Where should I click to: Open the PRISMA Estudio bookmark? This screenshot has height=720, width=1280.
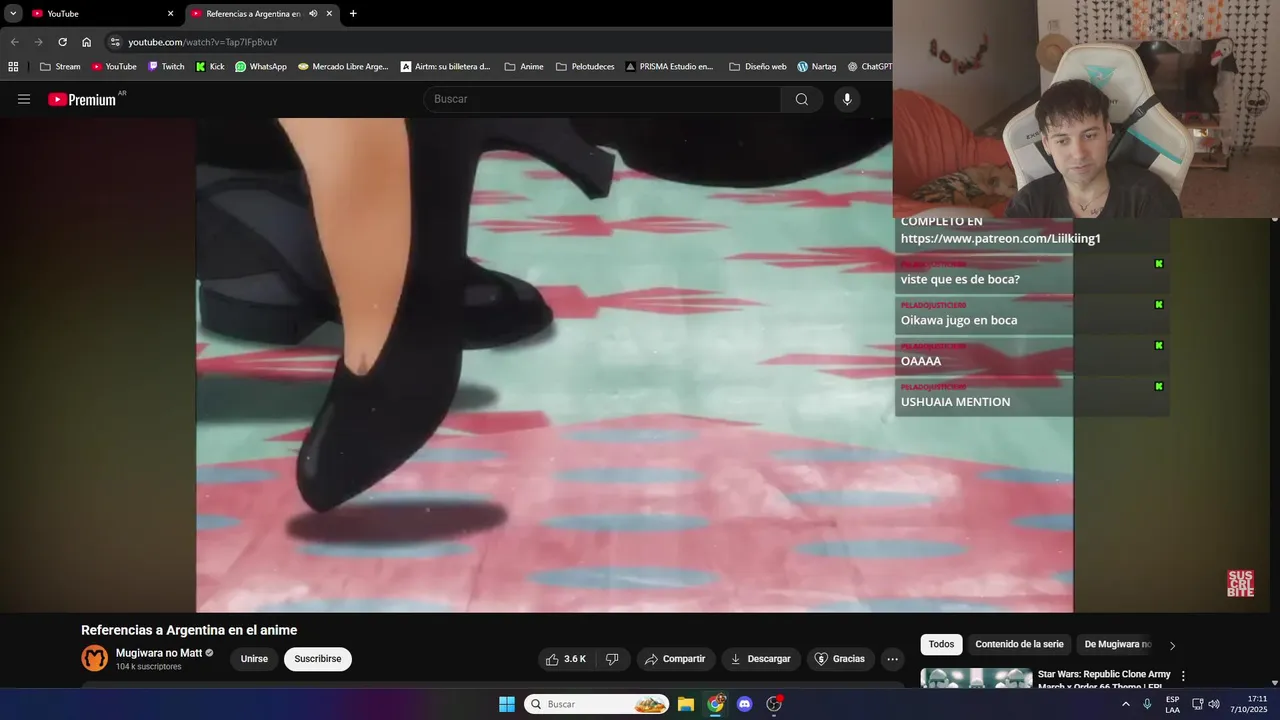click(x=669, y=67)
